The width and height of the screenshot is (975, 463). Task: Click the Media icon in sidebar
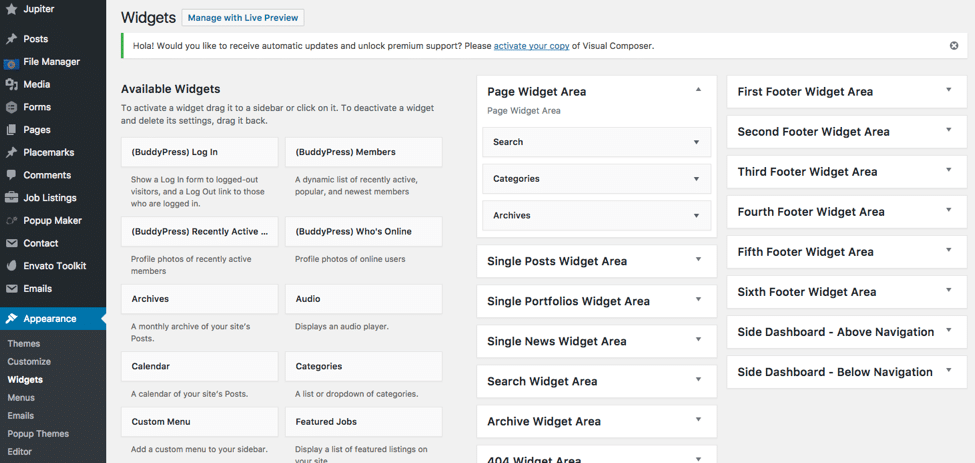[12, 85]
